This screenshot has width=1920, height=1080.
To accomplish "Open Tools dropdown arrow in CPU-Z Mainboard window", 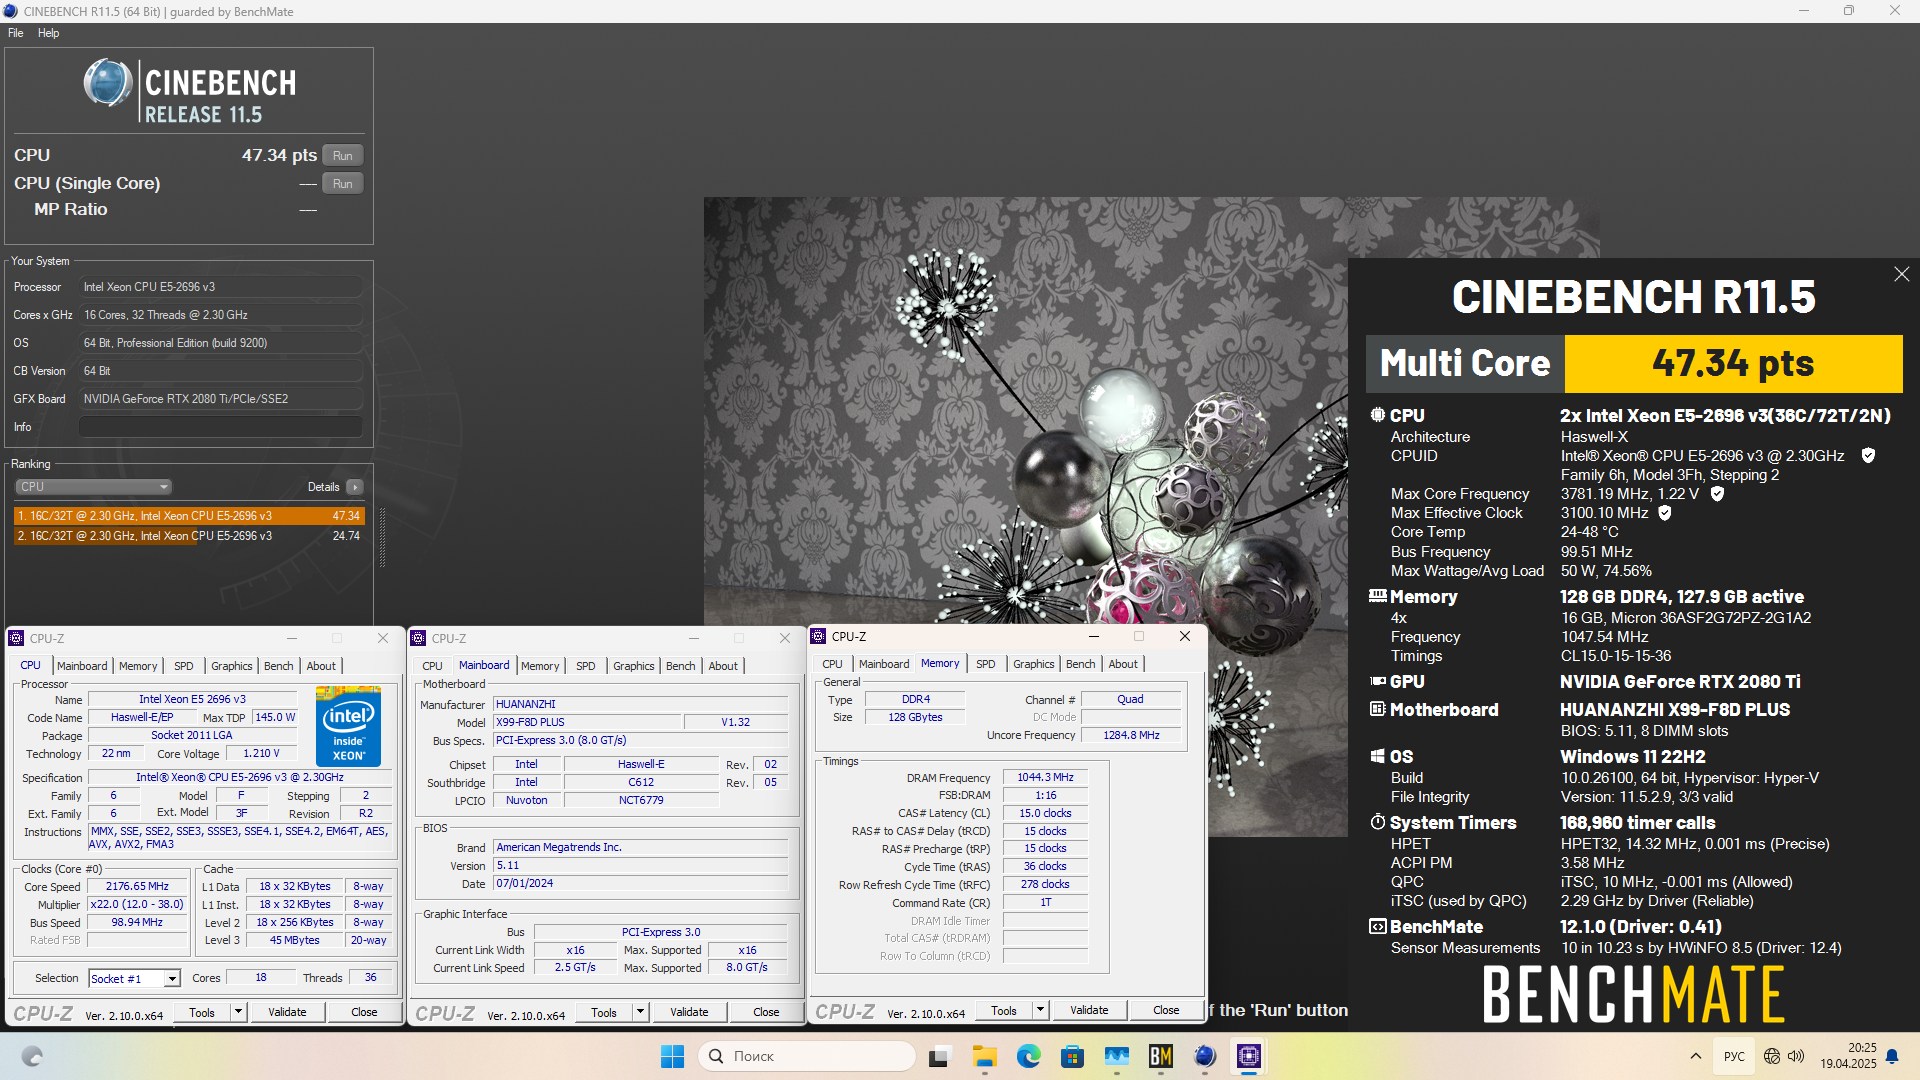I will click(x=640, y=1012).
